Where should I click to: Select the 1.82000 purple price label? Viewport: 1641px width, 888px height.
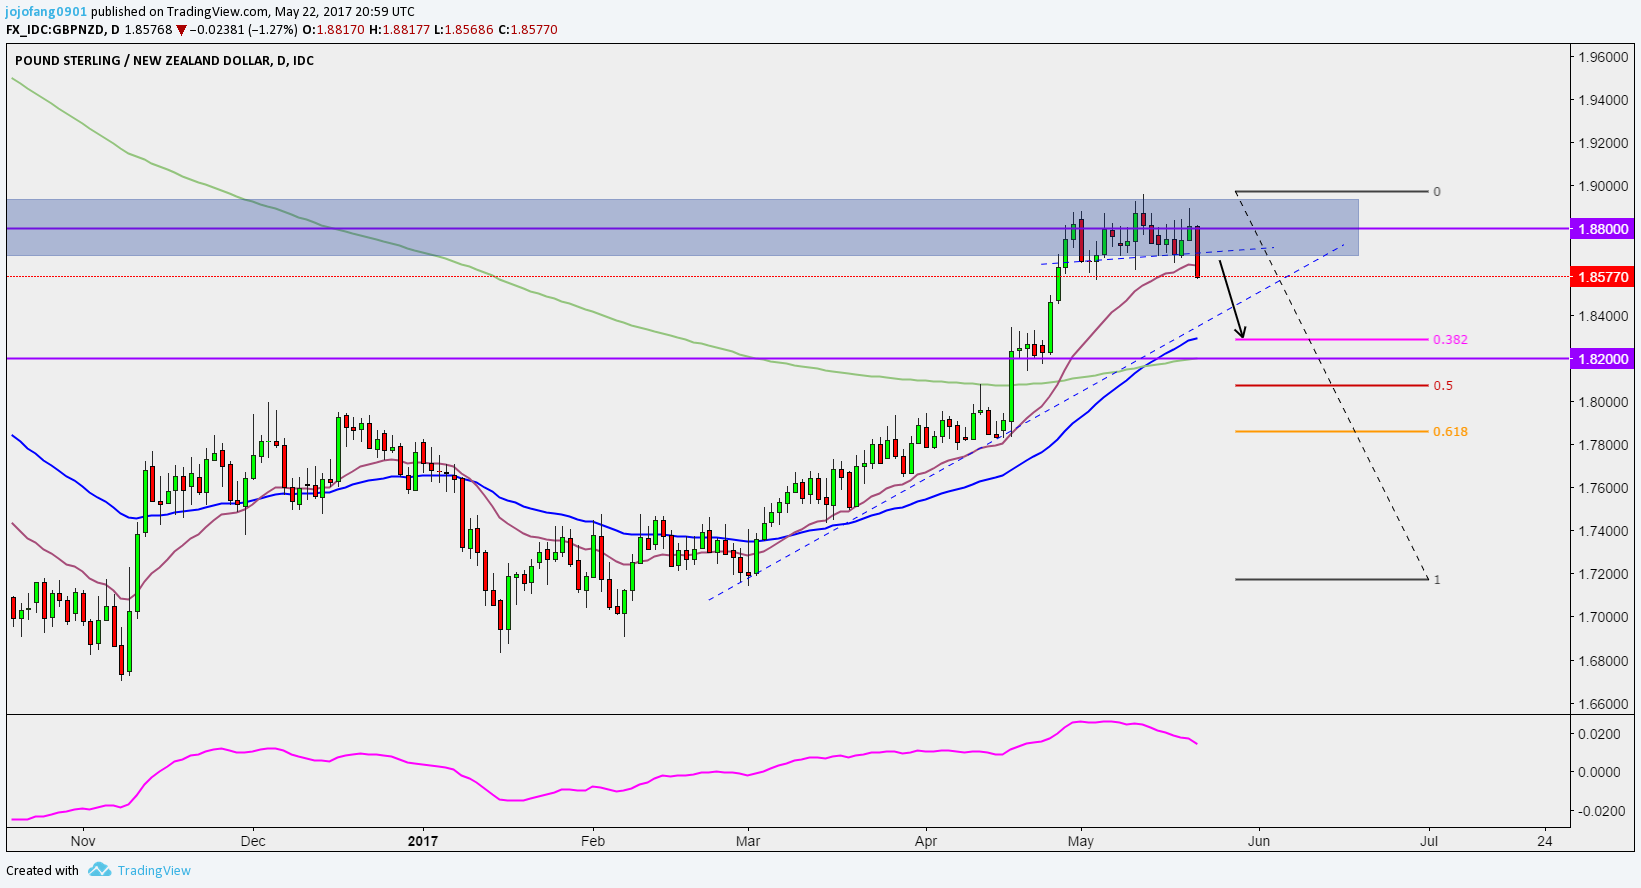coord(1603,359)
